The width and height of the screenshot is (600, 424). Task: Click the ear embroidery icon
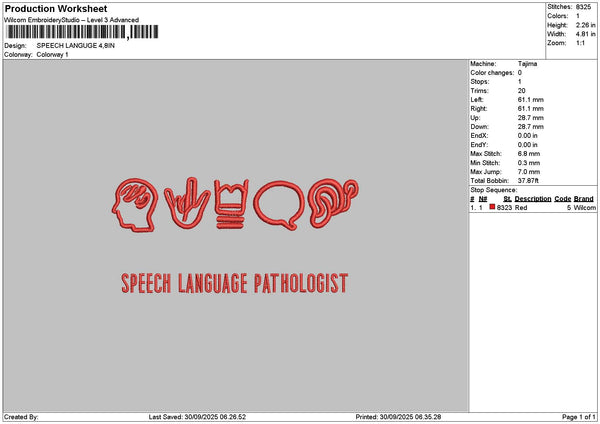pos(333,203)
